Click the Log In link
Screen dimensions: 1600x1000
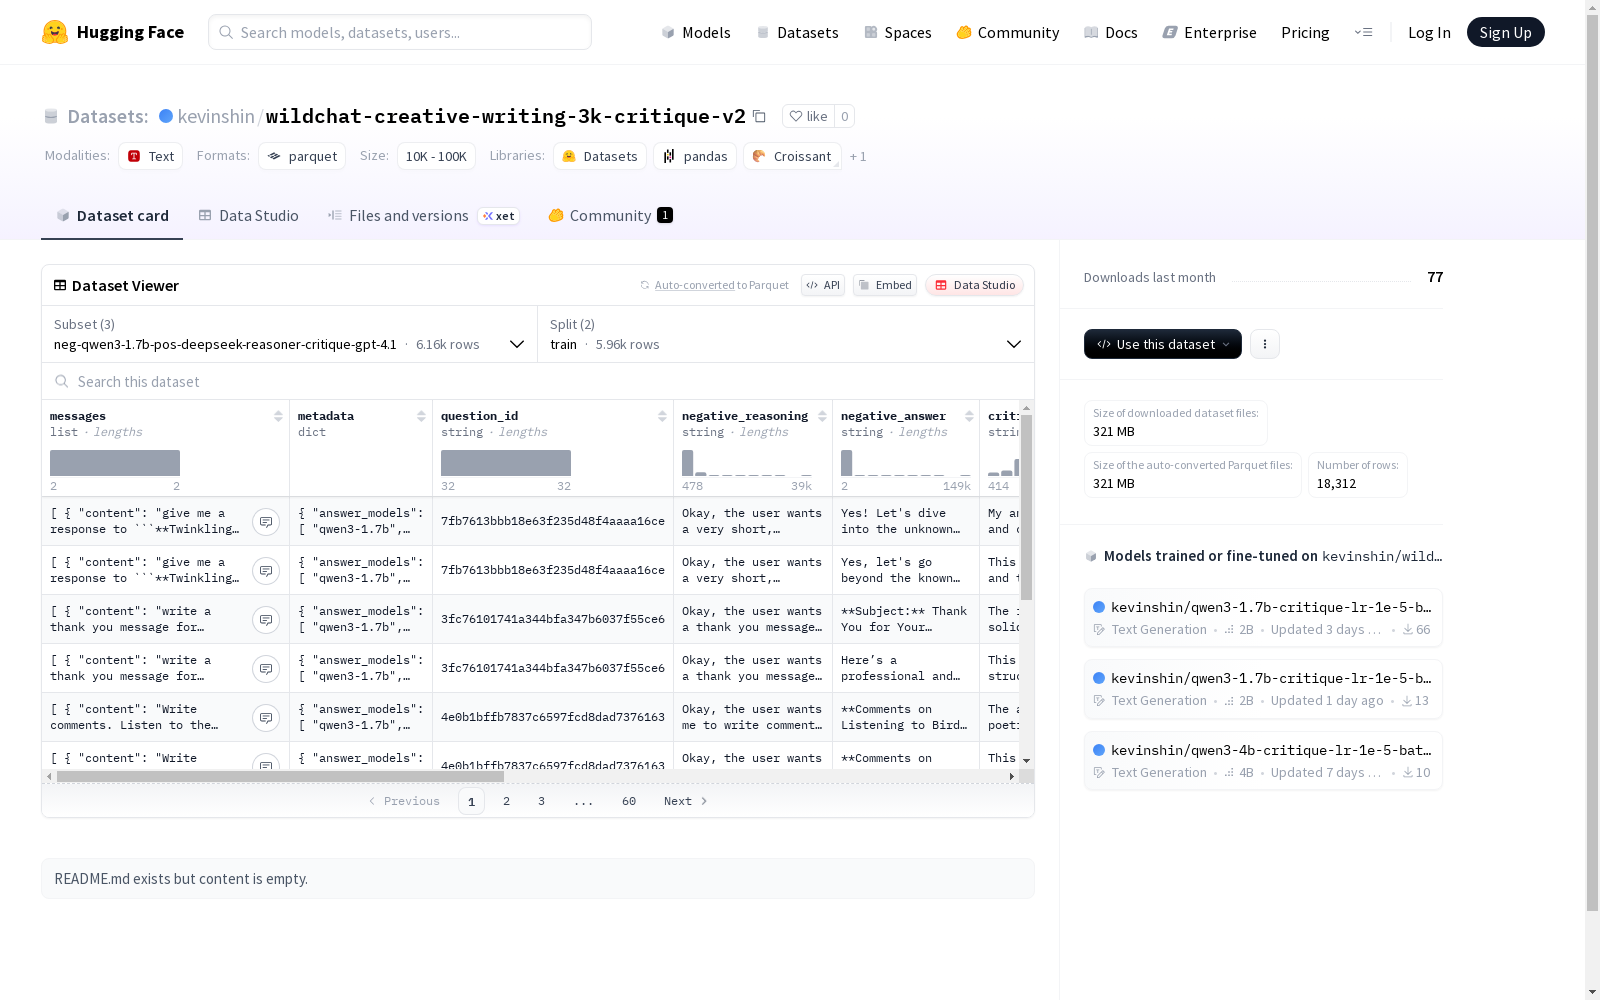1429,32
